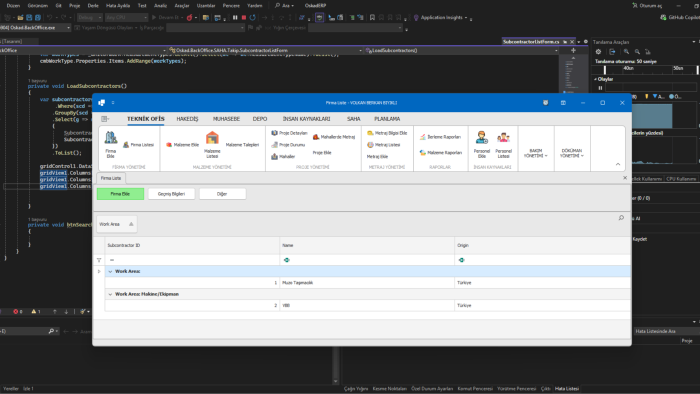Open the Debug configuration dropdown
This screenshot has height=394, width=700.
click(x=89, y=17)
